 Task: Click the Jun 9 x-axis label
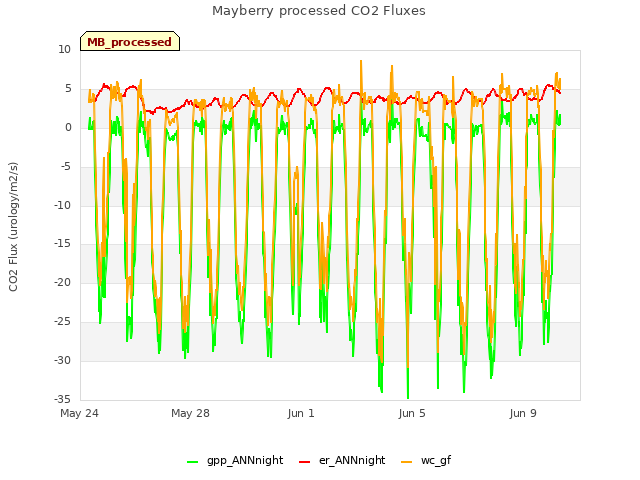523,413
